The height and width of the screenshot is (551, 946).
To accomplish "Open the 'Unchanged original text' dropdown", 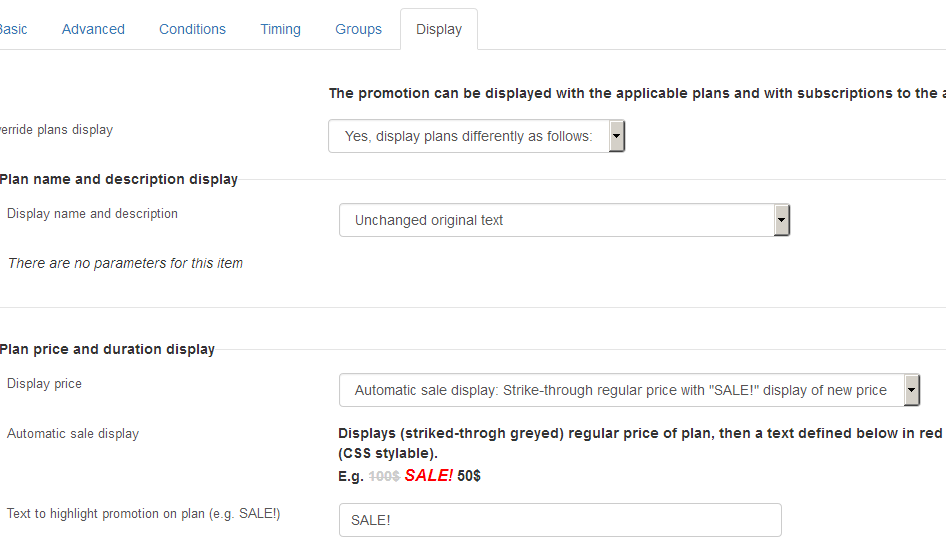I will [x=564, y=220].
